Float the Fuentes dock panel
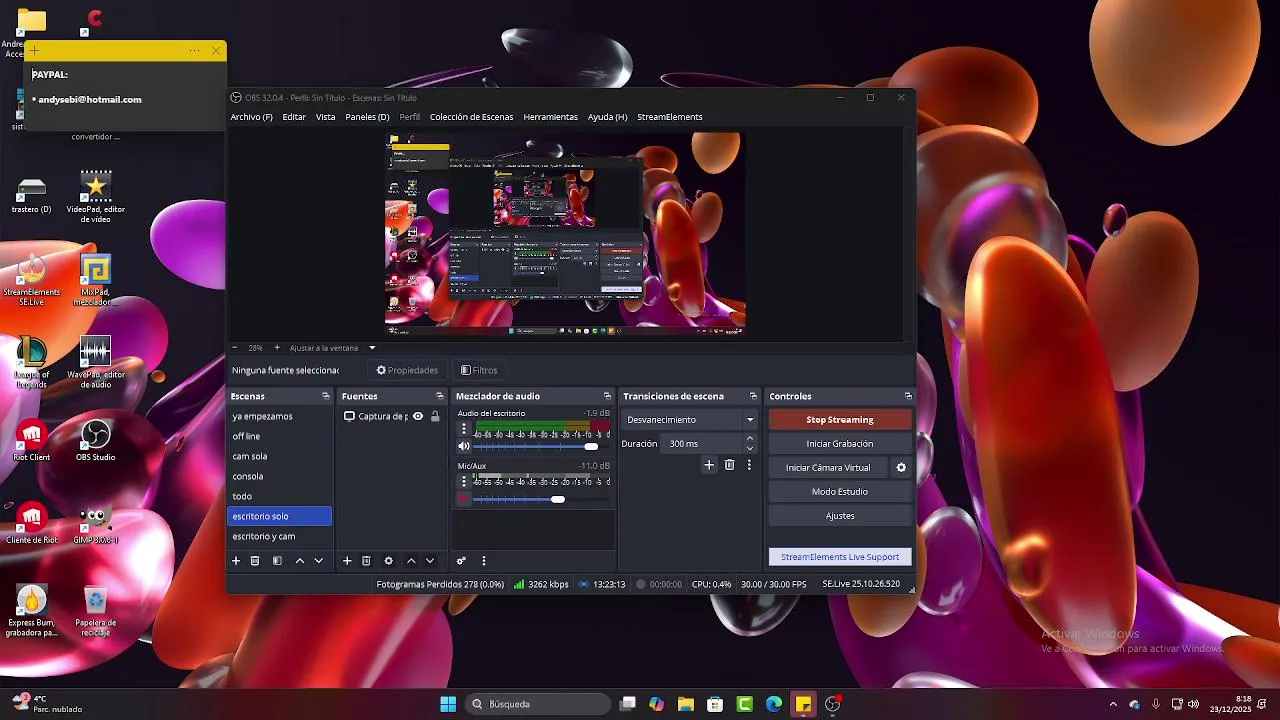1280x720 pixels. (439, 396)
